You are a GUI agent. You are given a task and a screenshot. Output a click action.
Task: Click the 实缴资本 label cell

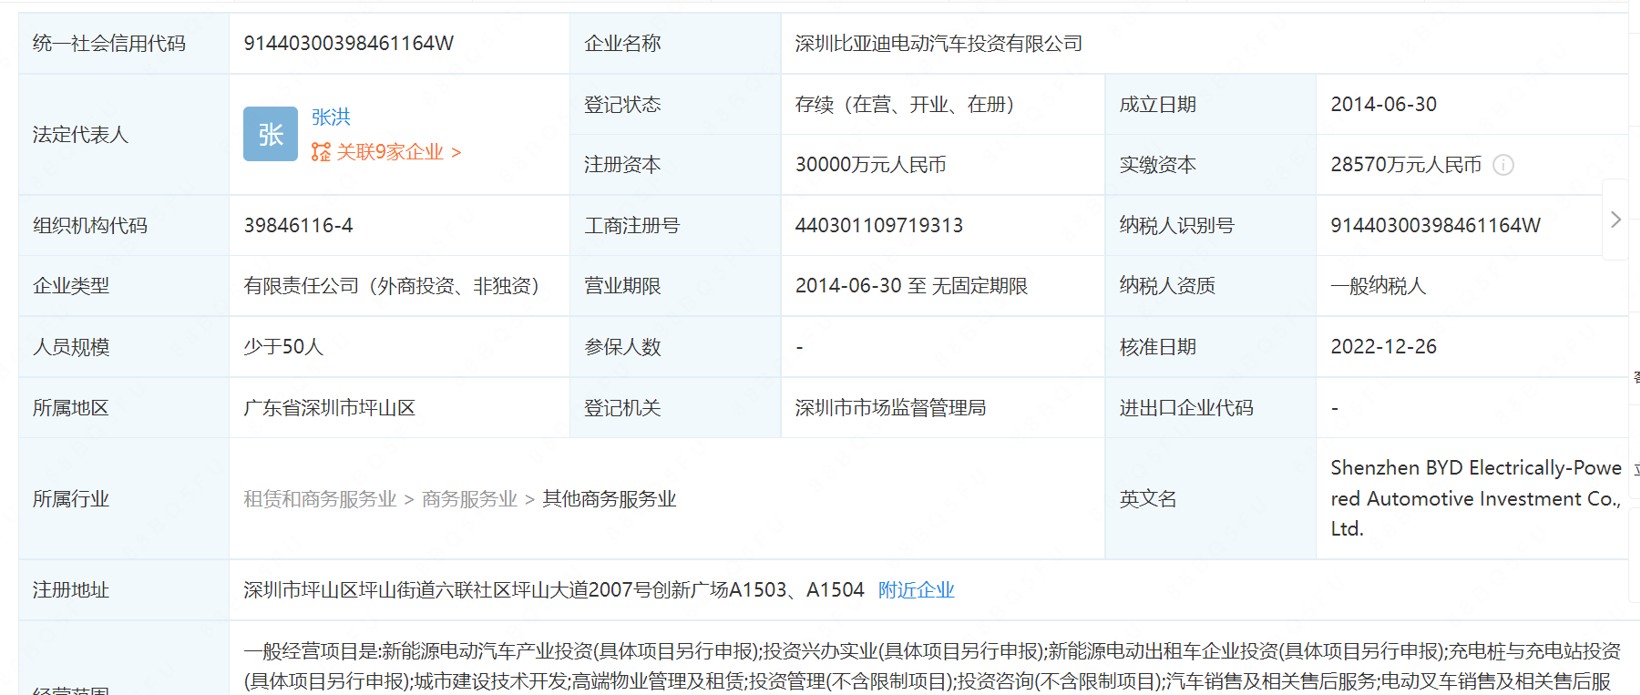pyautogui.click(x=1210, y=165)
